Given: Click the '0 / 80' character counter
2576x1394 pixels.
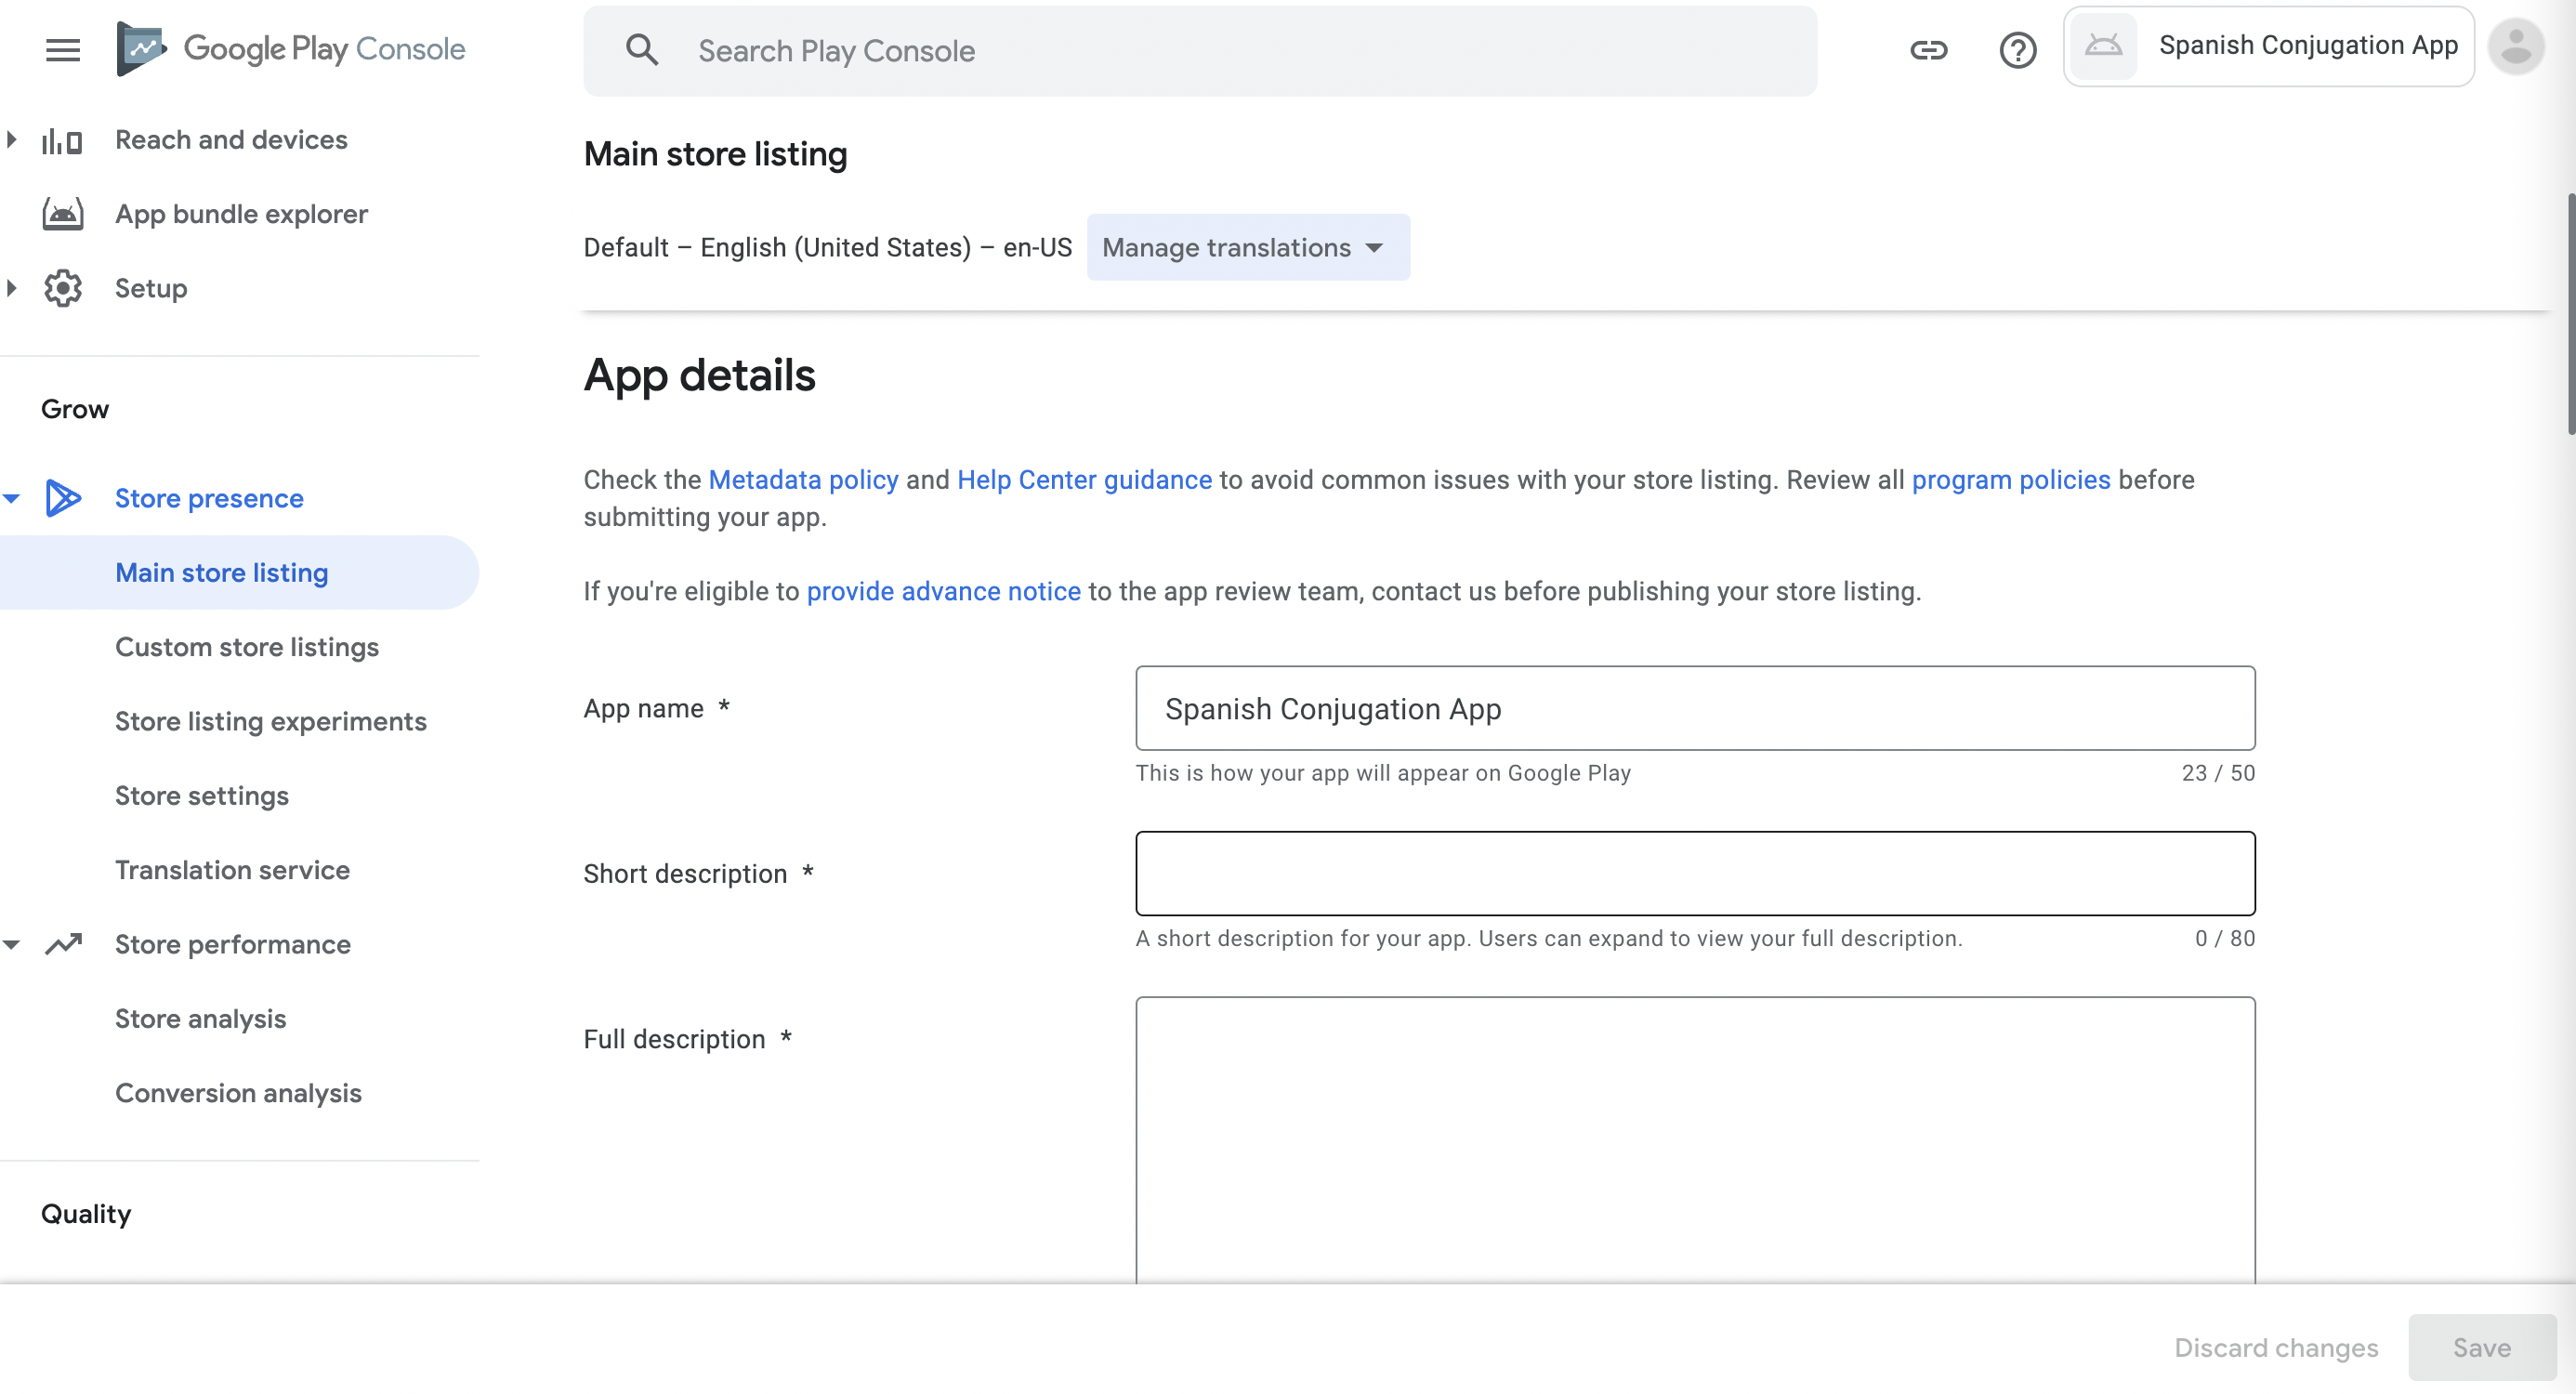Looking at the screenshot, I should (x=2225, y=938).
